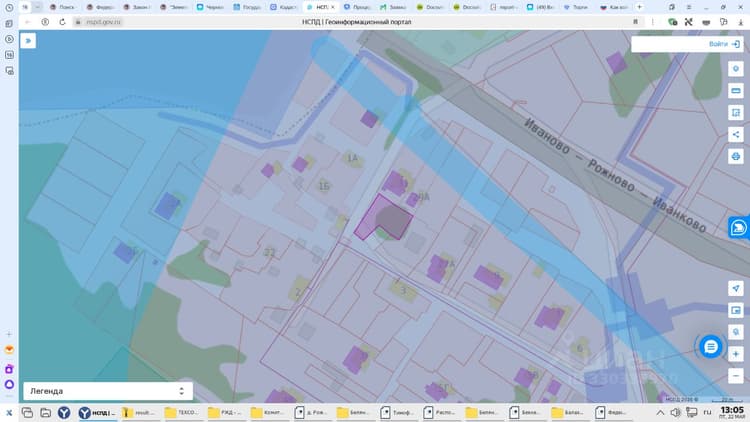The width and height of the screenshot is (750, 422).
Task: Open the ТЕХСО folder taskbar item
Action: click(182, 412)
